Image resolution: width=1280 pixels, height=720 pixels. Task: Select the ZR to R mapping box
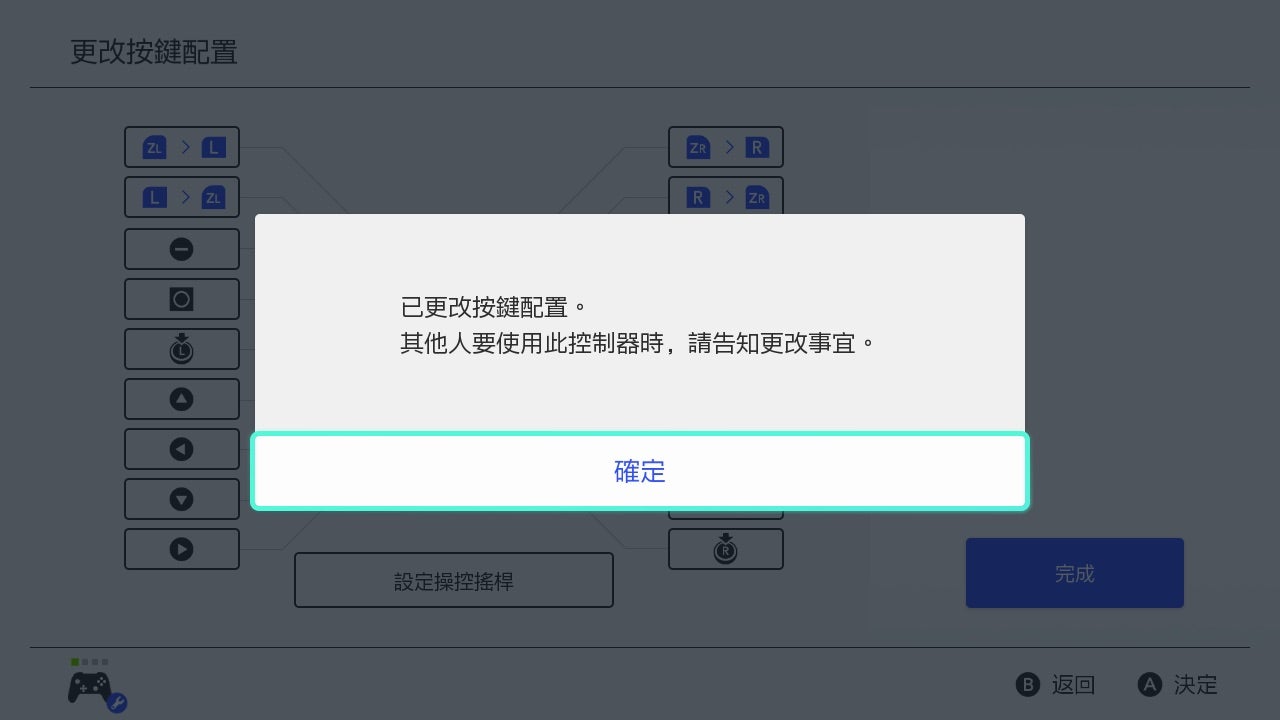point(726,148)
